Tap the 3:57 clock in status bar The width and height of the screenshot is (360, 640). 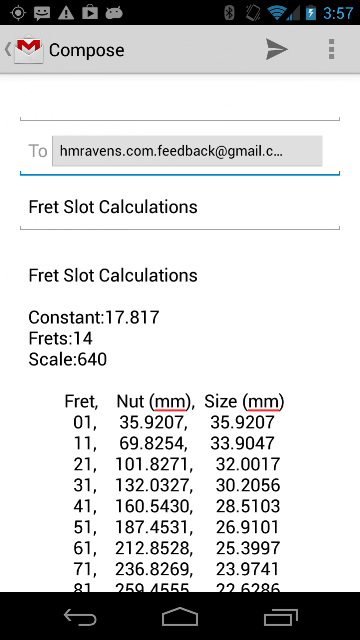(x=338, y=13)
